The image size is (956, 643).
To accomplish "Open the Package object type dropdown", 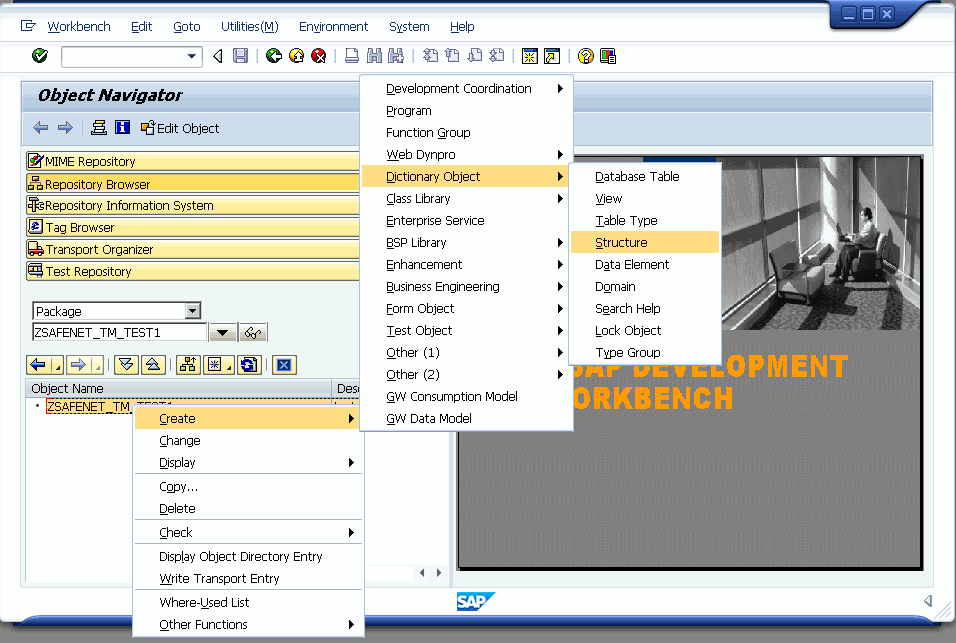I will [193, 311].
